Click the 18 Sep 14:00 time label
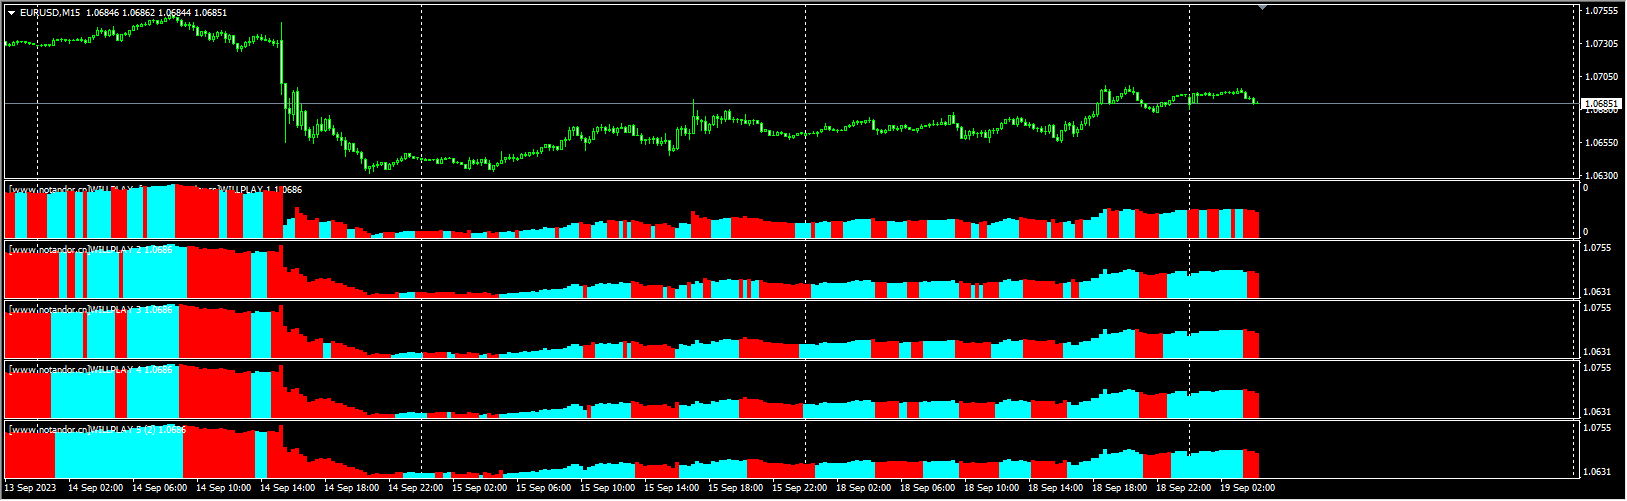This screenshot has height=501, width=1627. pyautogui.click(x=1055, y=489)
